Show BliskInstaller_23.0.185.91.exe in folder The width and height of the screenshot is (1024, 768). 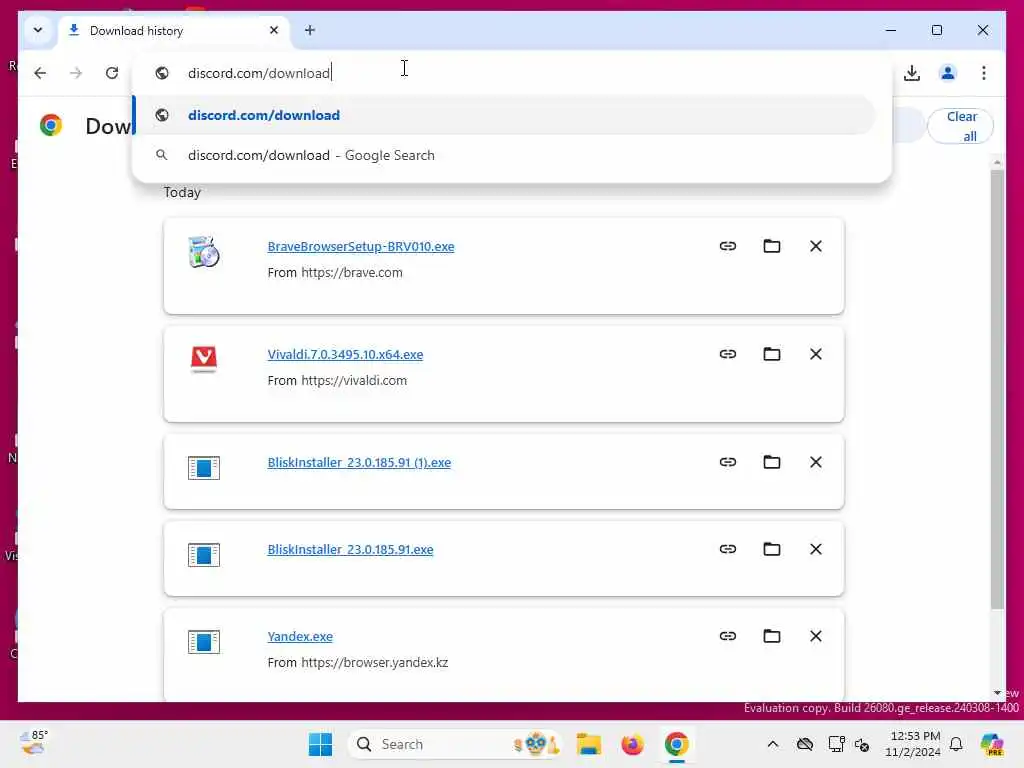(x=772, y=549)
